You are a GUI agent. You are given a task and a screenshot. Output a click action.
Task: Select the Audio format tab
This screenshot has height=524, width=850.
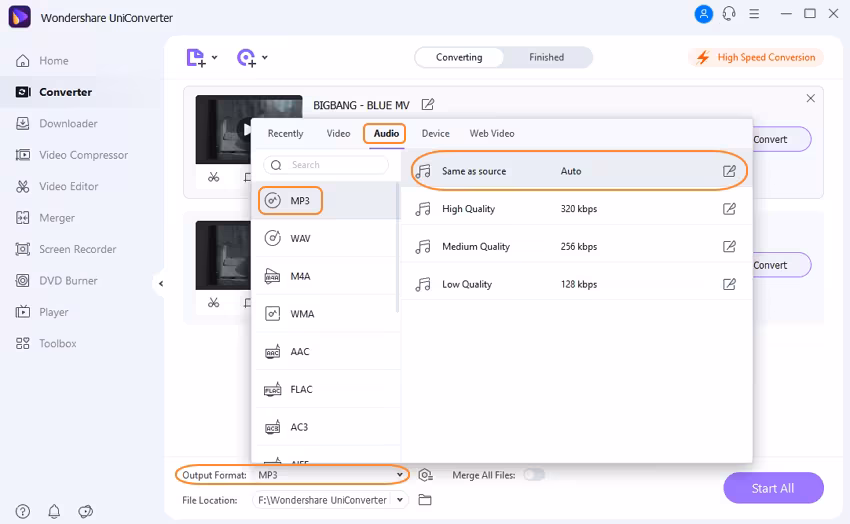pyautogui.click(x=386, y=134)
